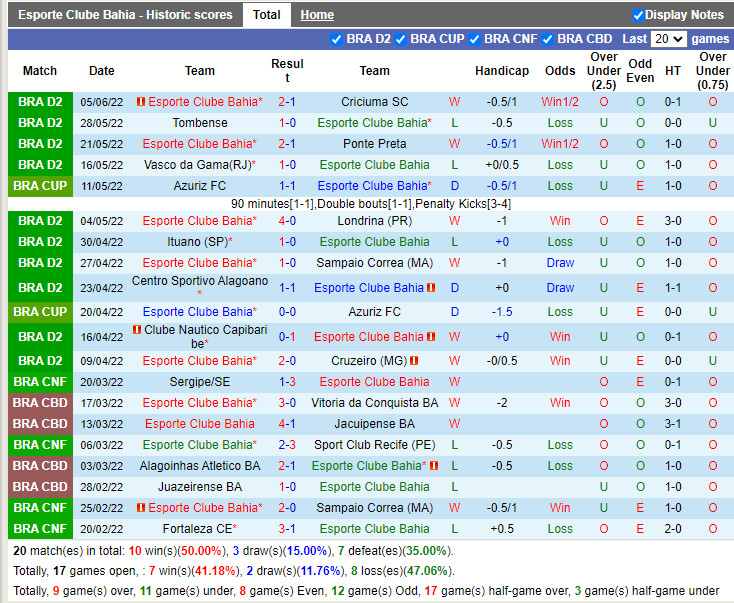This screenshot has height=603, width=734.
Task: Uncheck the BRA D2 league filter
Action: click(337, 39)
